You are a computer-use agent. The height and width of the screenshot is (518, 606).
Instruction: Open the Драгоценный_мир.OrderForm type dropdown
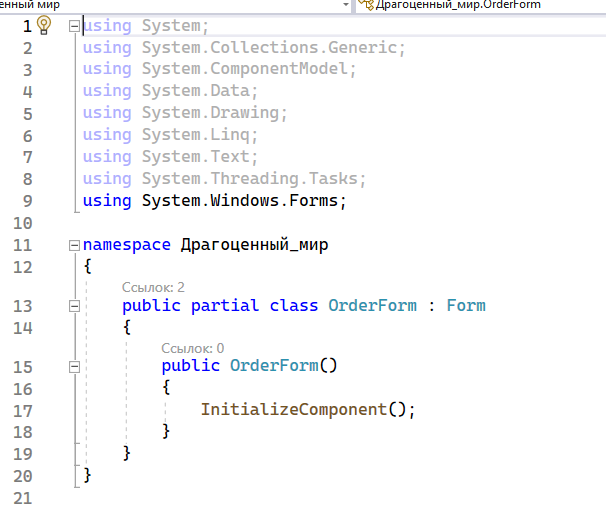pyautogui.click(x=480, y=5)
